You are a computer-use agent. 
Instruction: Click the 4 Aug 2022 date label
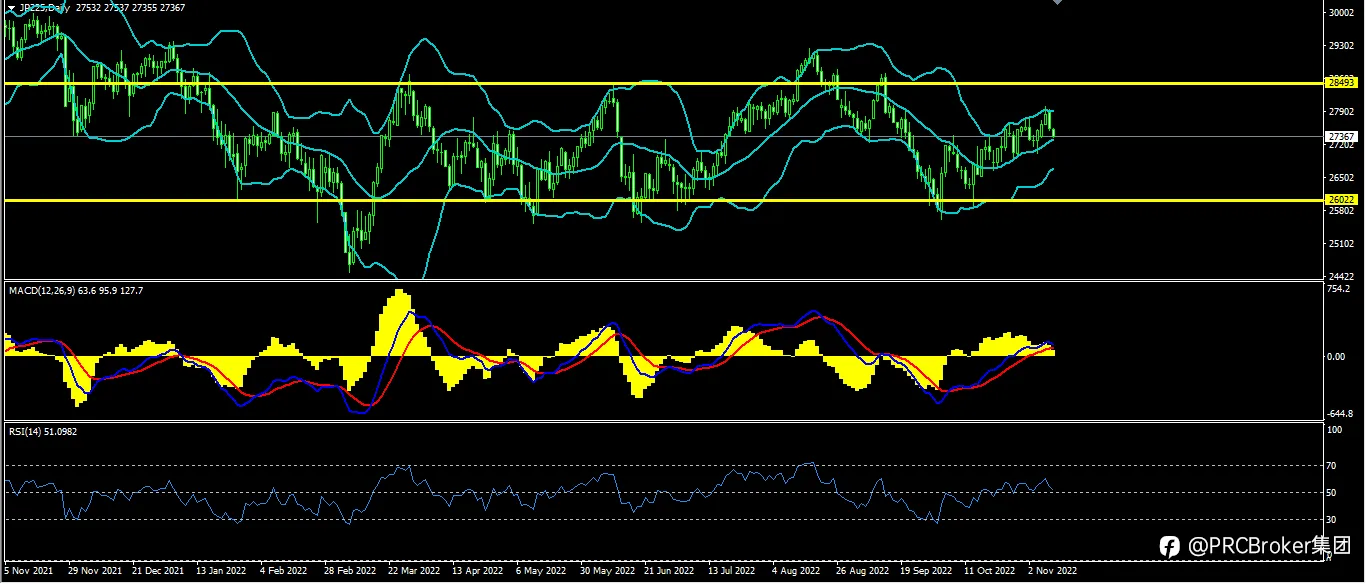coord(795,571)
